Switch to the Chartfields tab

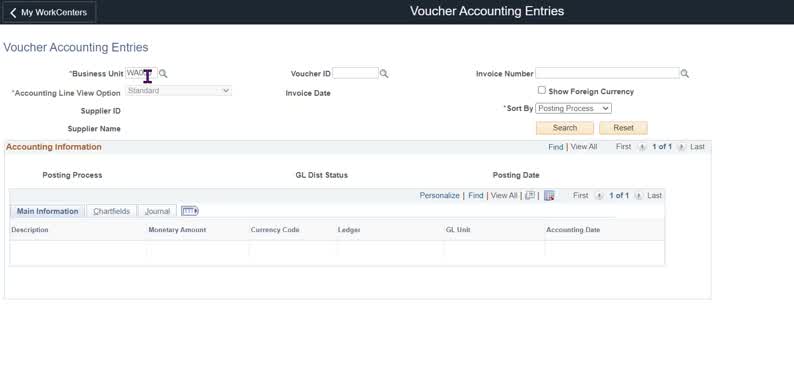point(111,211)
